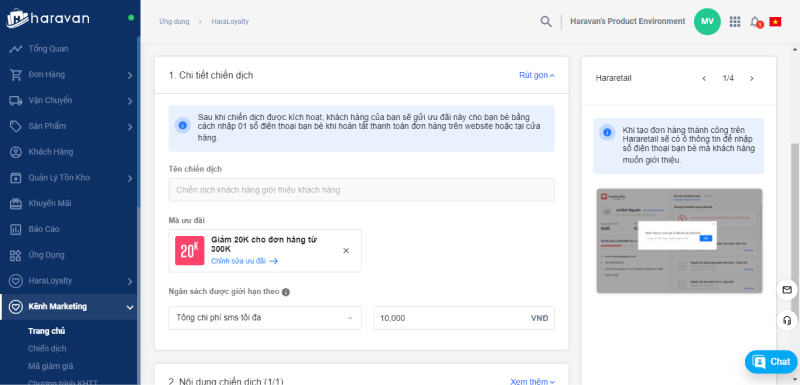Click Haravan's Product Environment name

(628, 21)
